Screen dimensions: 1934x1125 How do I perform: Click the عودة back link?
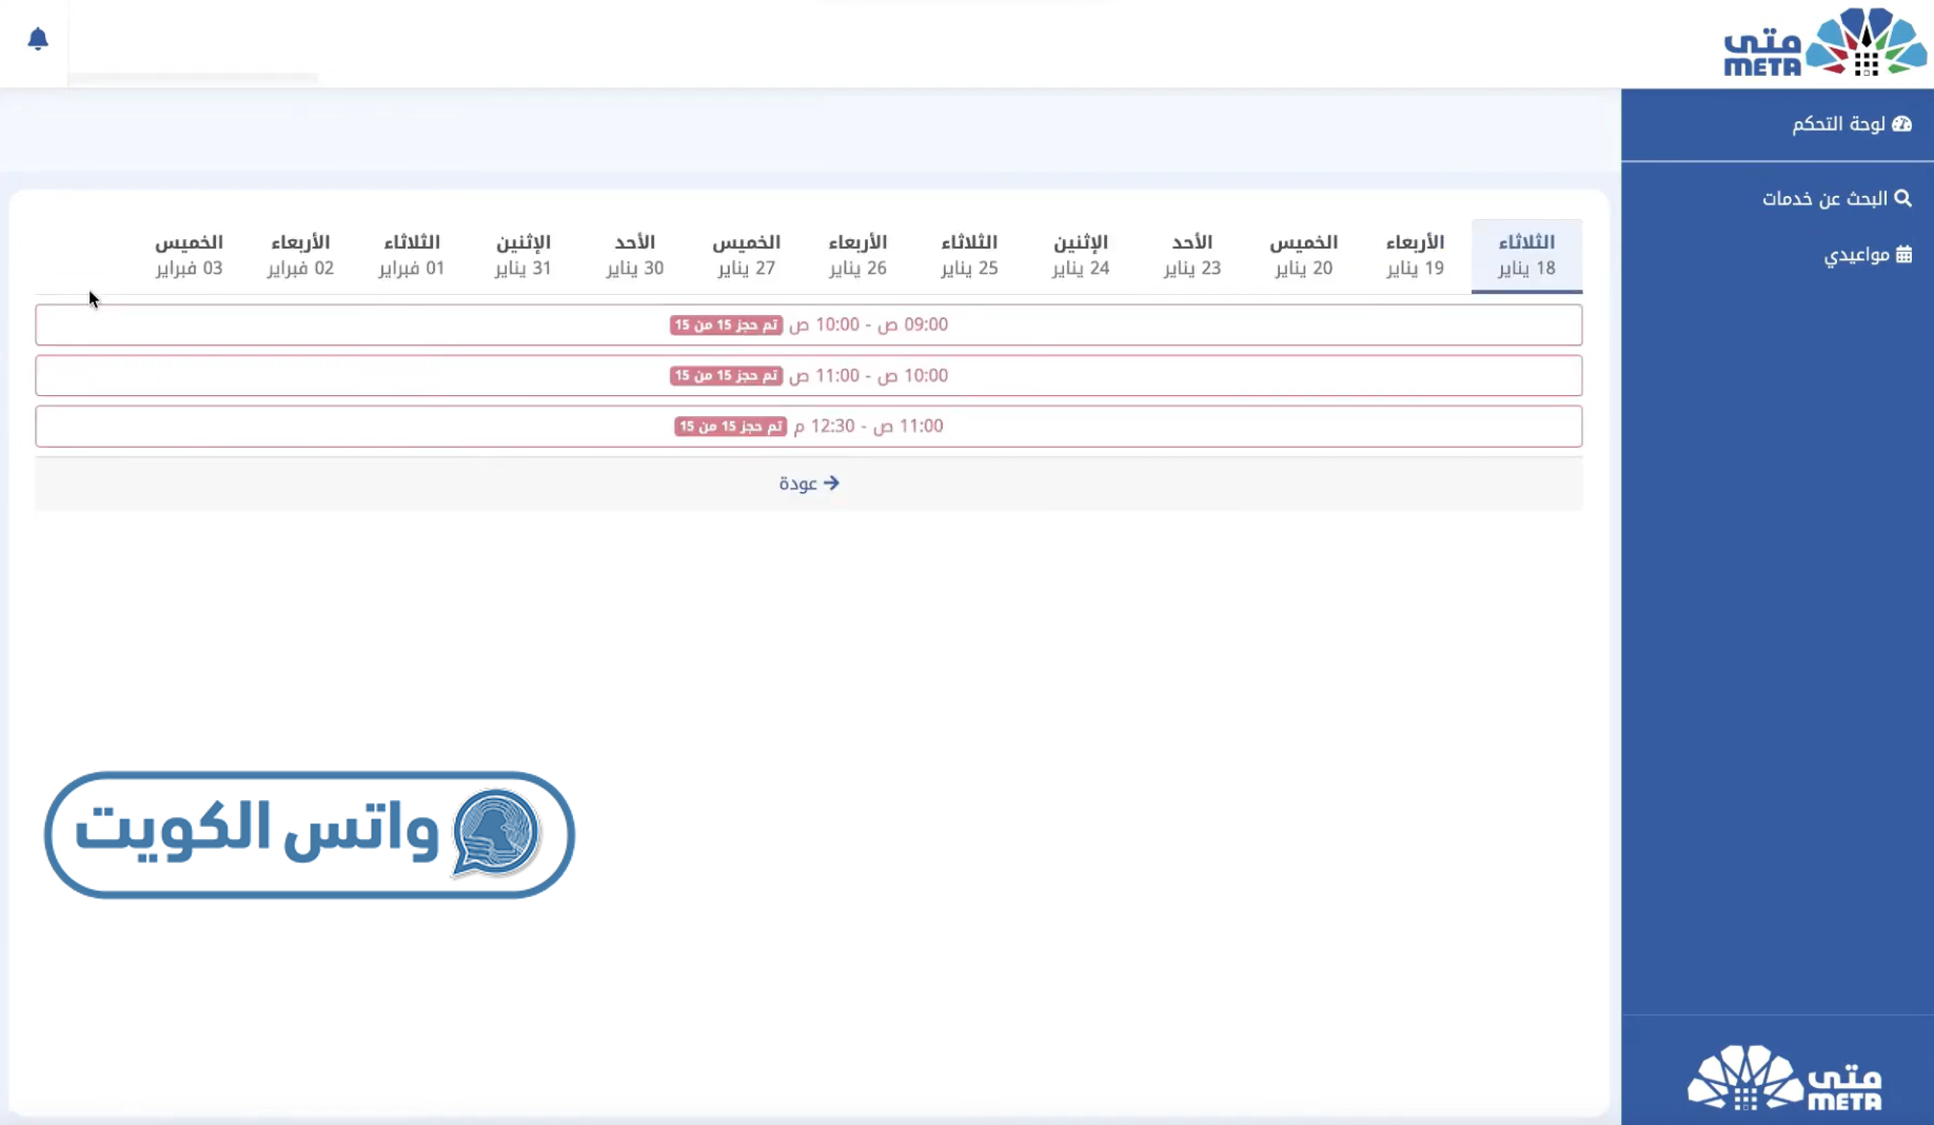[x=798, y=484]
